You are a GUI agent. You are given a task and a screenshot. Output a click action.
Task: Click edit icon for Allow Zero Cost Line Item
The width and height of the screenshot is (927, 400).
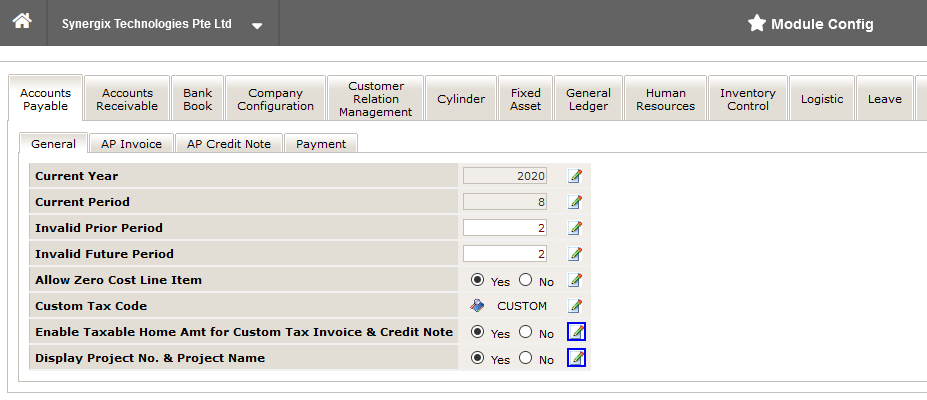click(575, 279)
